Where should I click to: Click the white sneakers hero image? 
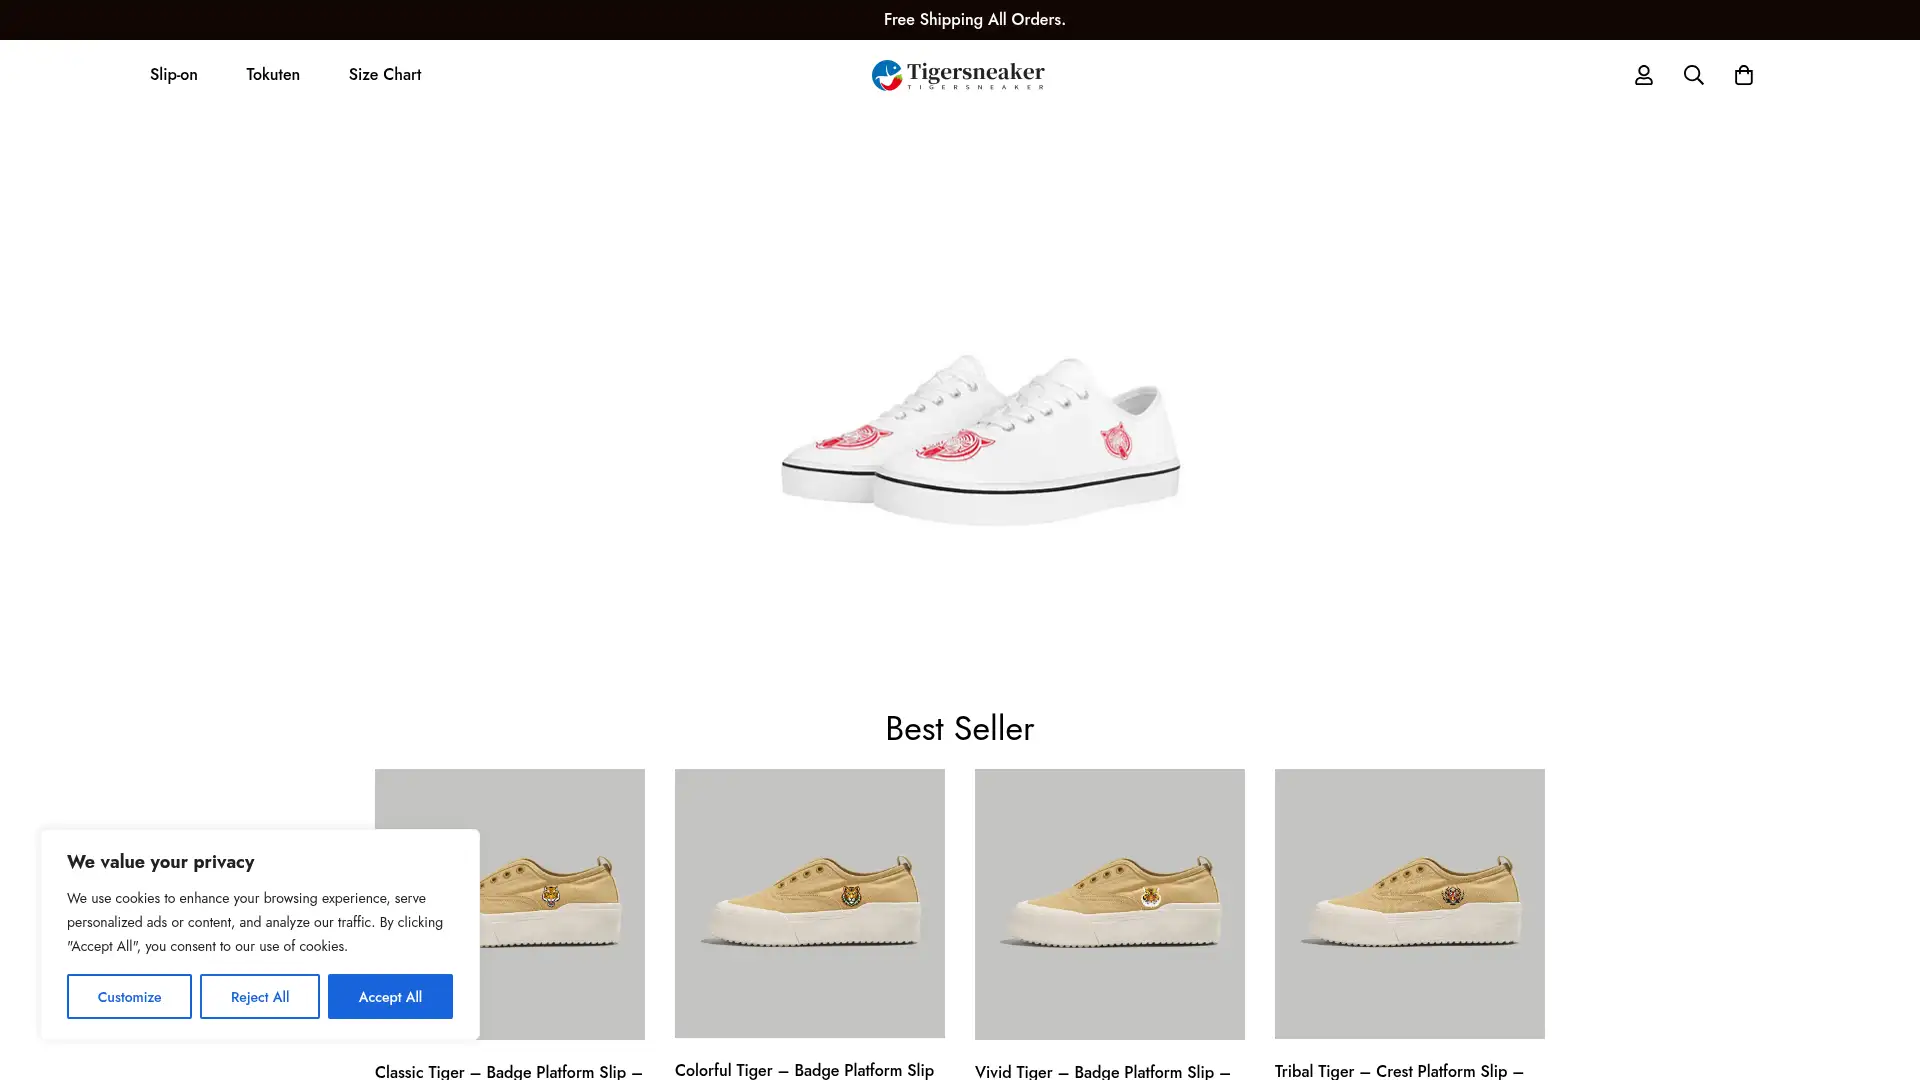(978, 440)
